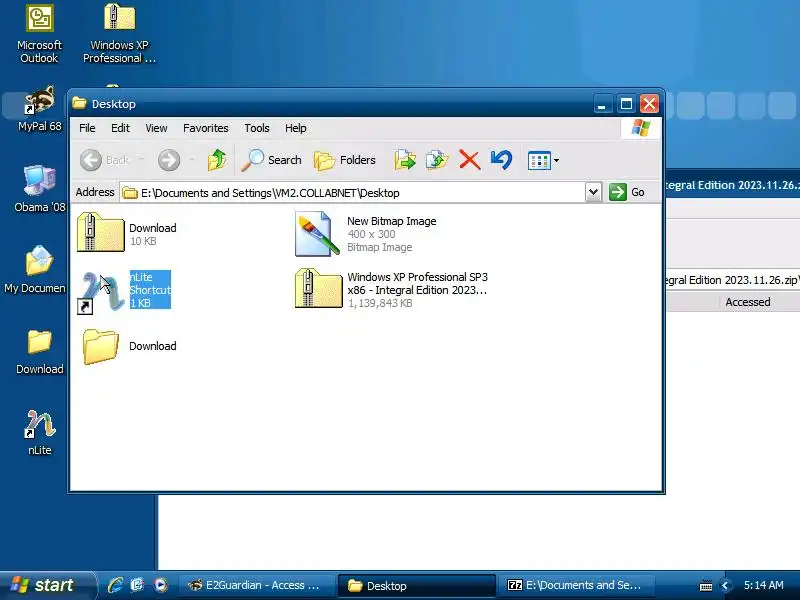Toggle the Folders pane
The height and width of the screenshot is (600, 800).
point(345,160)
